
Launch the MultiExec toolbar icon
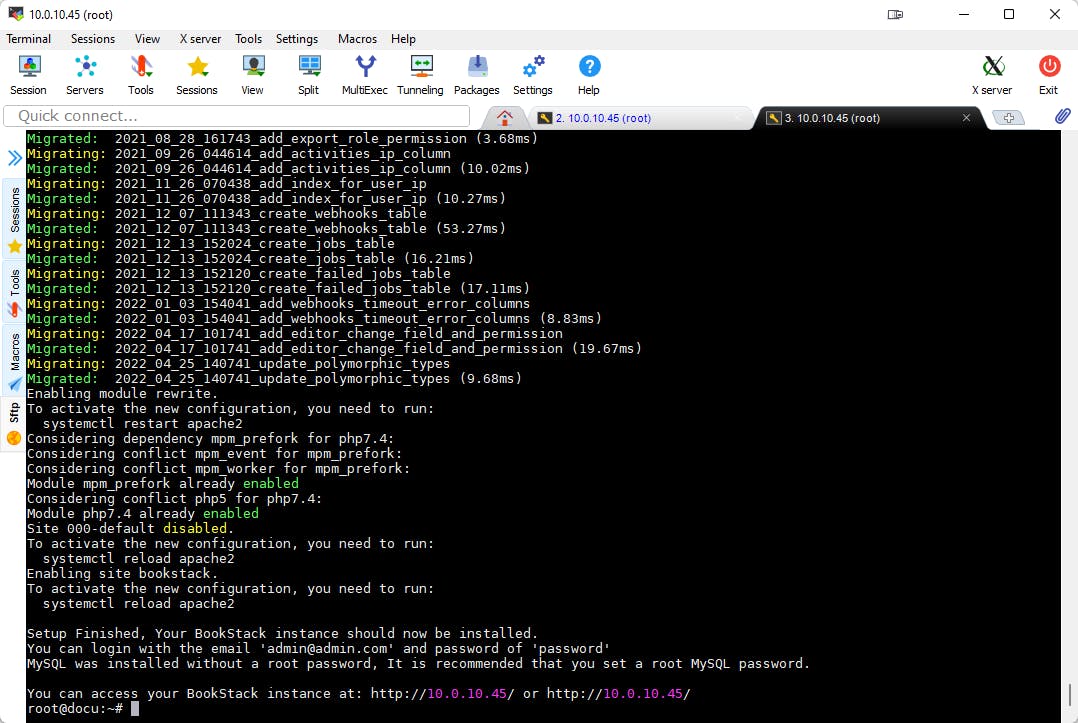coord(364,75)
